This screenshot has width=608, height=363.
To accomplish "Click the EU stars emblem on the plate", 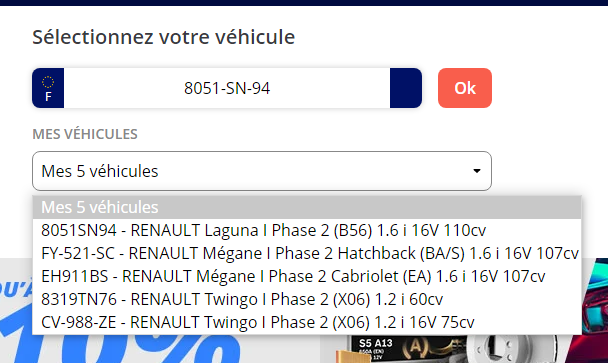I will [48, 82].
